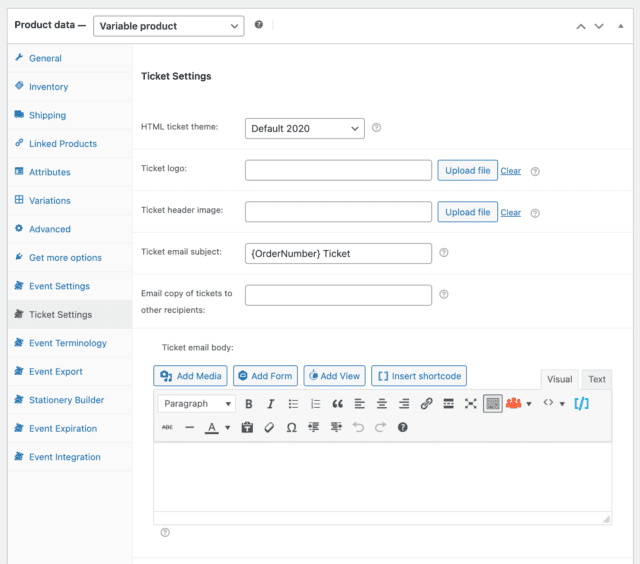This screenshot has width=640, height=564.
Task: Apply italic formatting in the editor toolbar
Action: [270, 404]
